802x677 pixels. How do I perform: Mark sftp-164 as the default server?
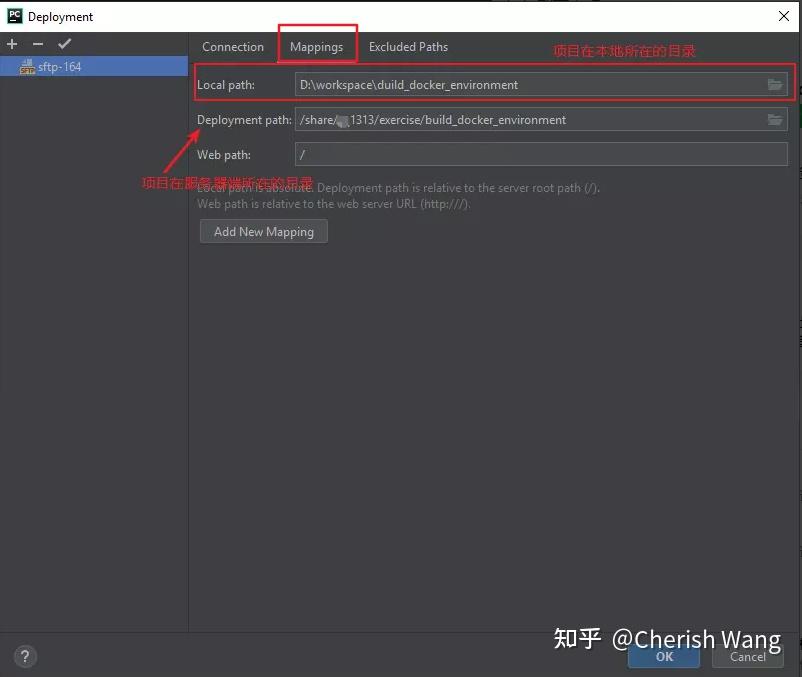tap(65, 44)
